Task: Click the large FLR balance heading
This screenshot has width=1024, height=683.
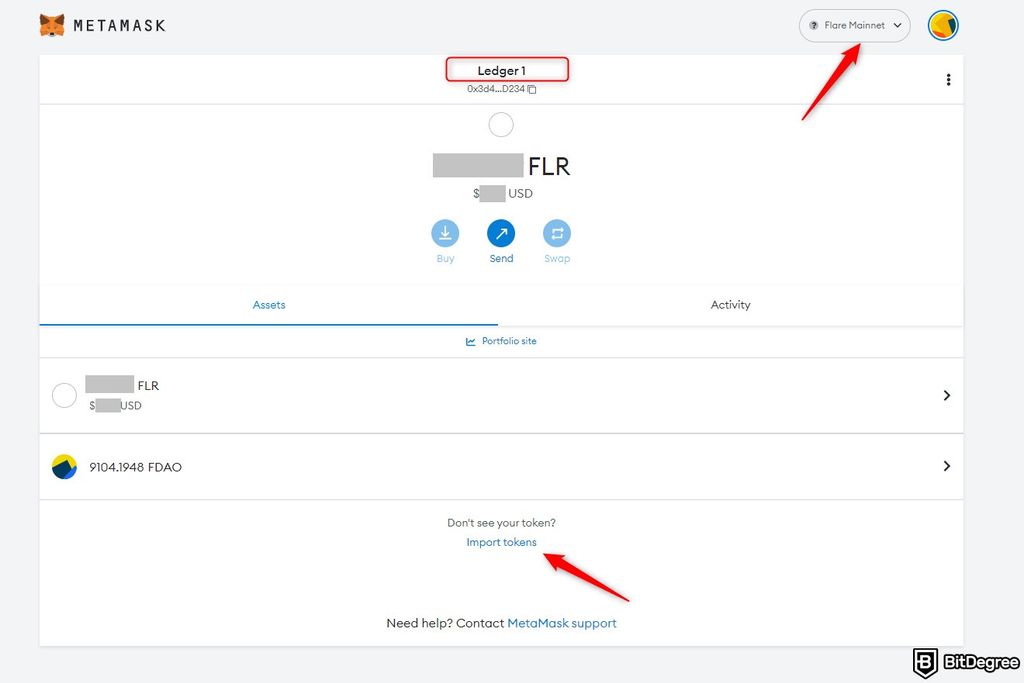Action: pos(502,166)
